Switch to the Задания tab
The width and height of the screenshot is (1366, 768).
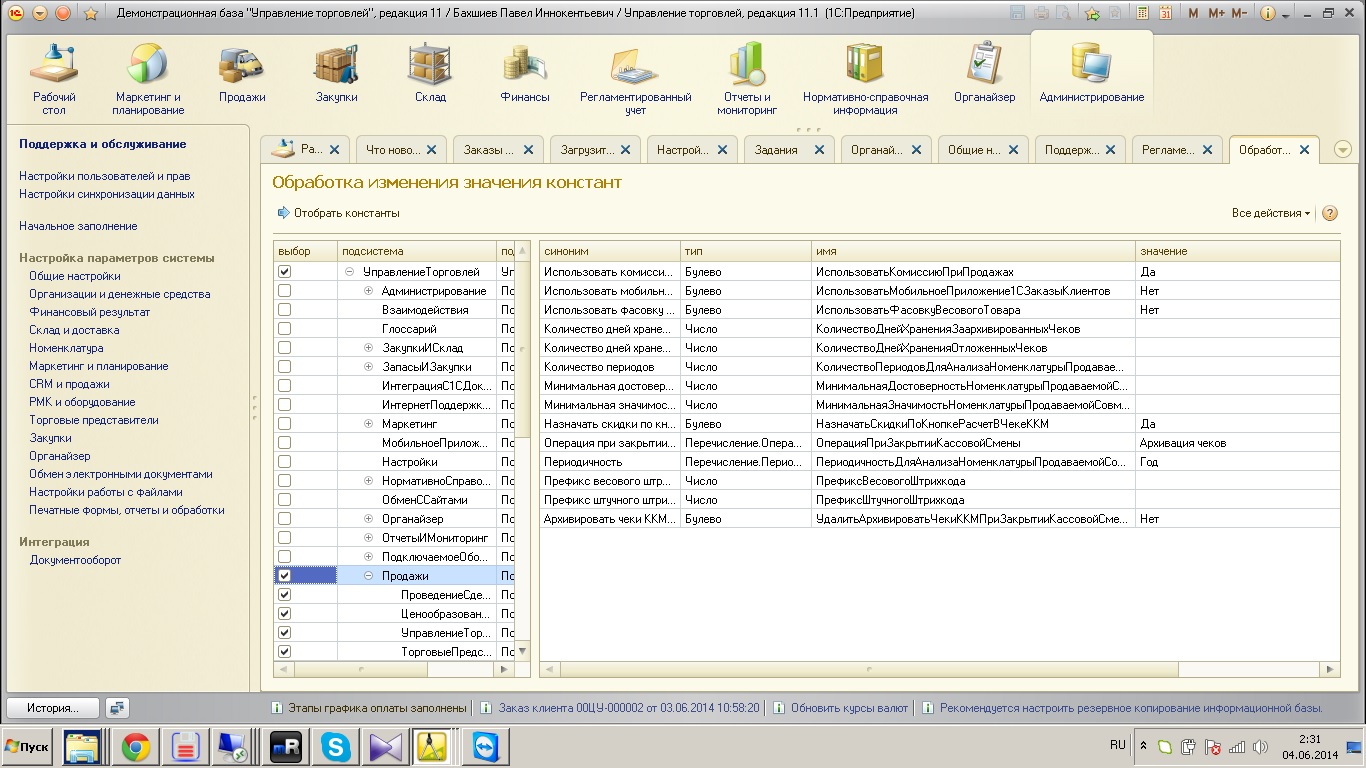[777, 150]
